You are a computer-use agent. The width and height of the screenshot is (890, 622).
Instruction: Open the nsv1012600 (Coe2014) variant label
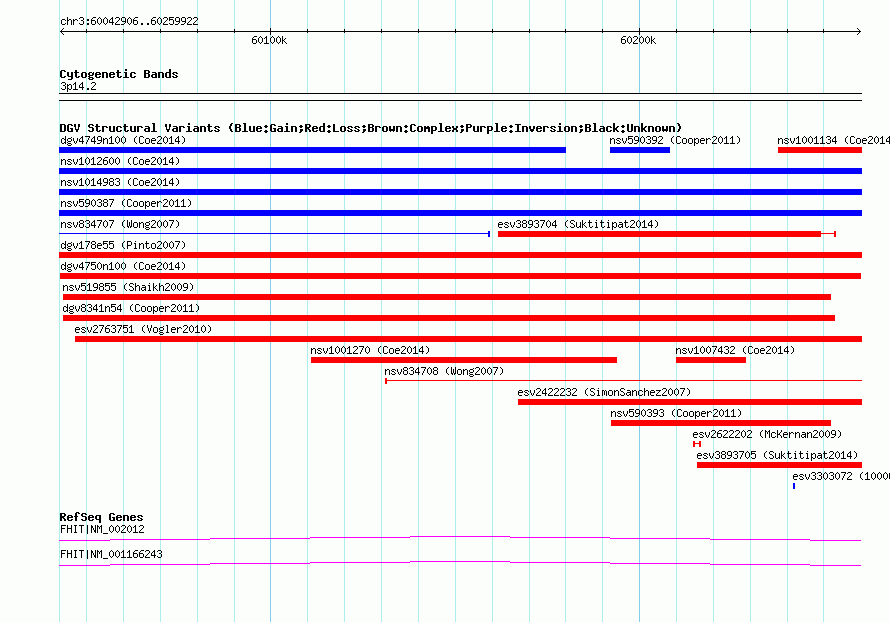(120, 161)
